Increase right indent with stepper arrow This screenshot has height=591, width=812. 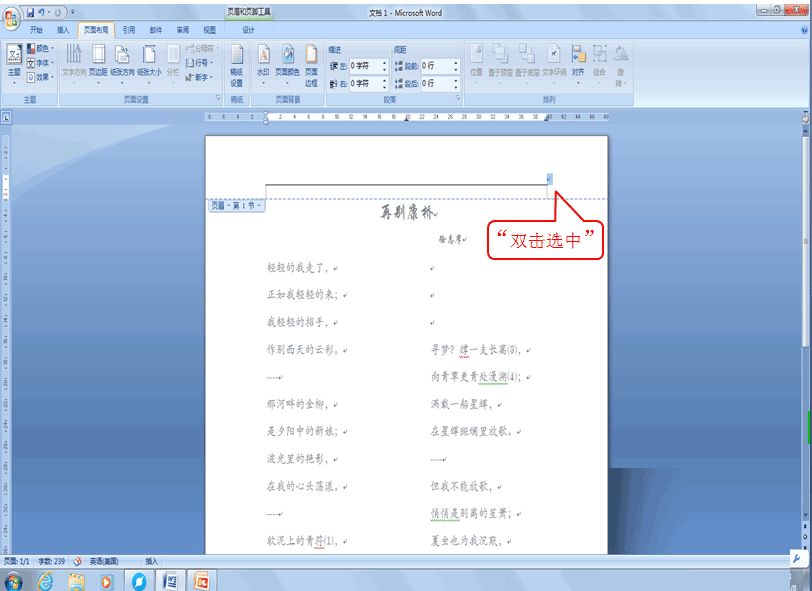(385, 81)
